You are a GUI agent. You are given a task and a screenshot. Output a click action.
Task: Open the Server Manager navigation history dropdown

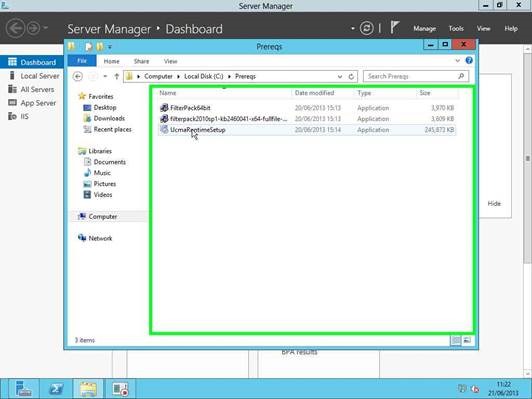(45, 28)
